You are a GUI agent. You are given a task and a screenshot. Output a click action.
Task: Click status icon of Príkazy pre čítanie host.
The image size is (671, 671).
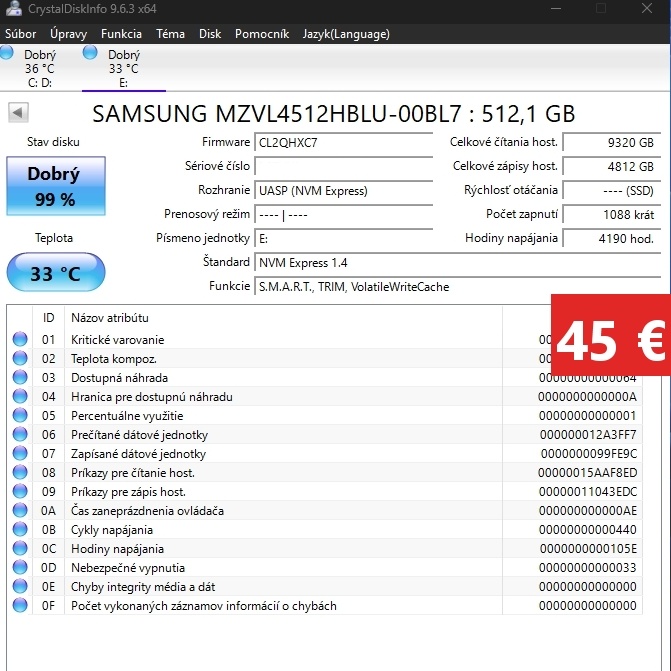(x=20, y=472)
